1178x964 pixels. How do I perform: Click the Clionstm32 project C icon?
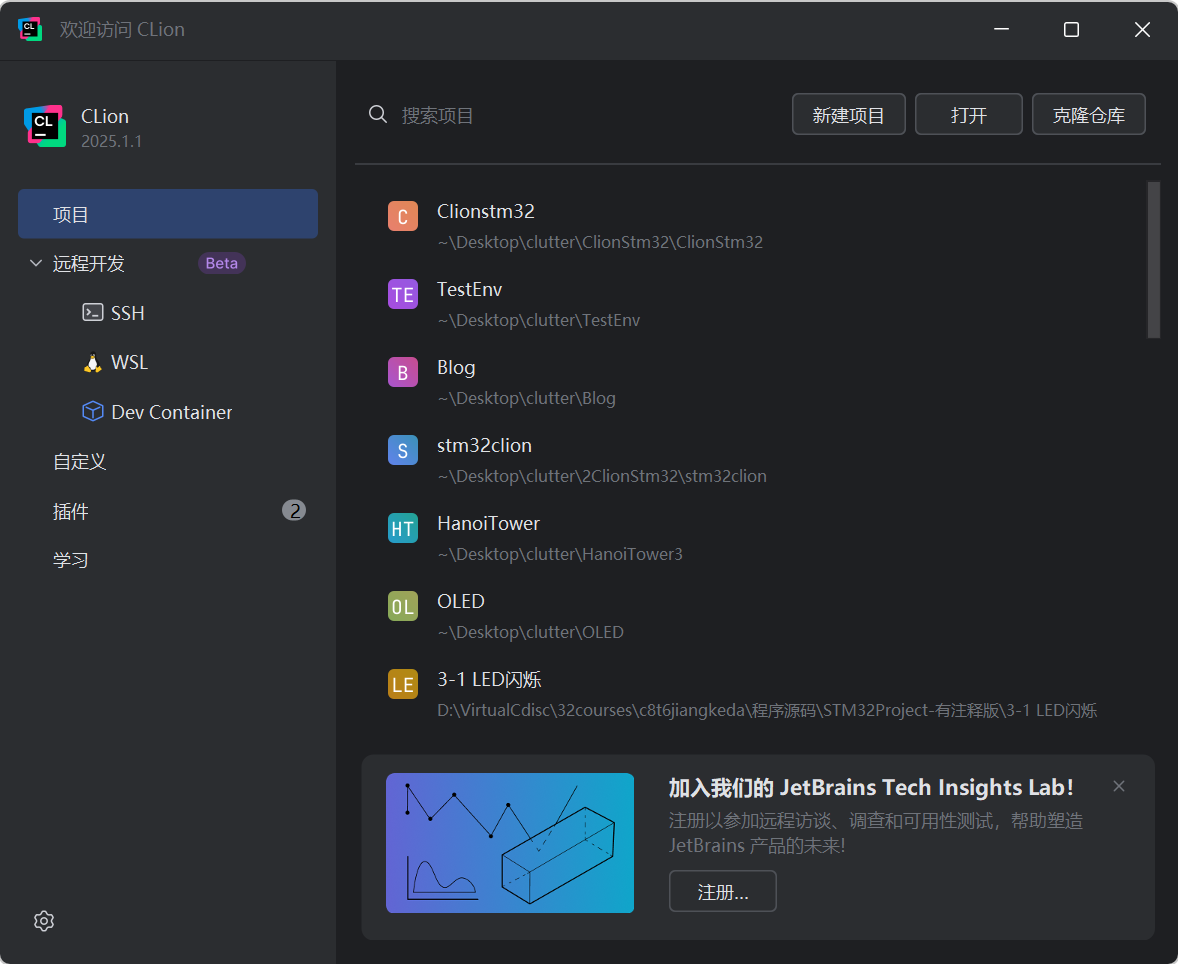(x=403, y=216)
